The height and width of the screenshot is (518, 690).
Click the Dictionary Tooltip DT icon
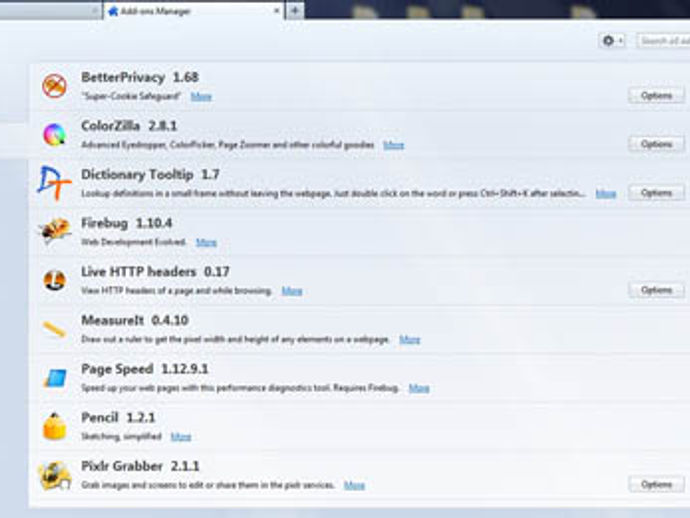tap(54, 183)
